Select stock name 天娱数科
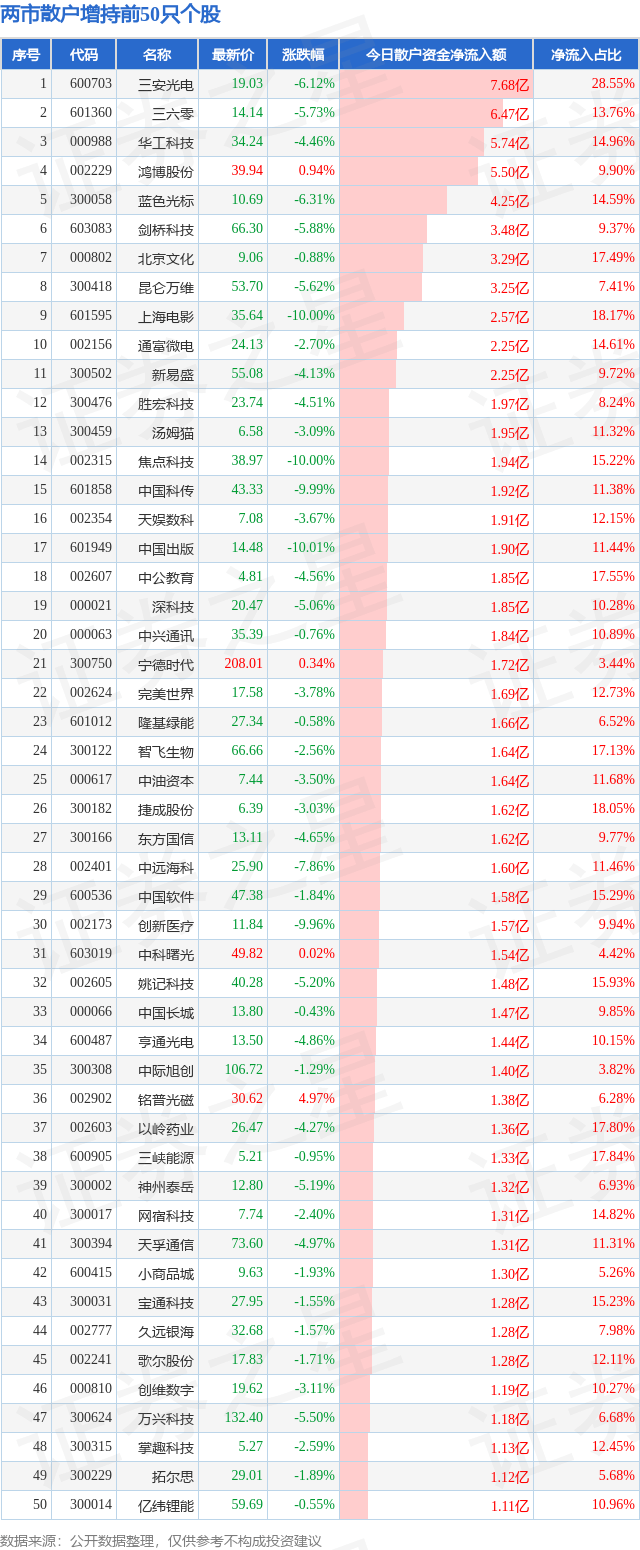 166,519
